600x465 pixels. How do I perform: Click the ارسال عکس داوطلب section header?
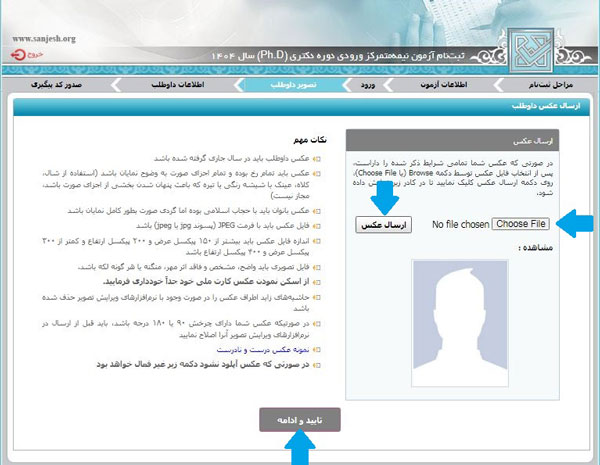tap(558, 104)
